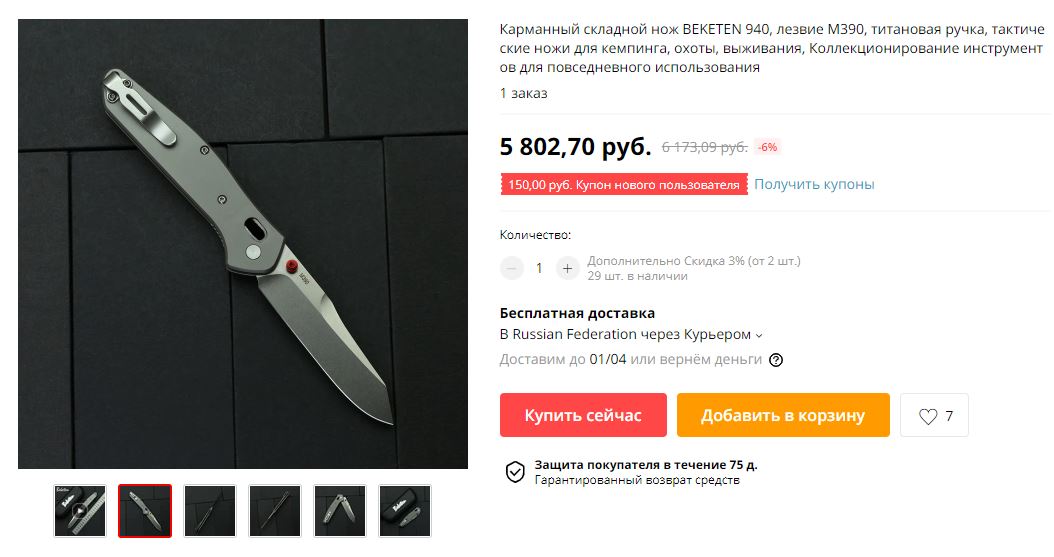Decrease quantity with the minus button

512,269
